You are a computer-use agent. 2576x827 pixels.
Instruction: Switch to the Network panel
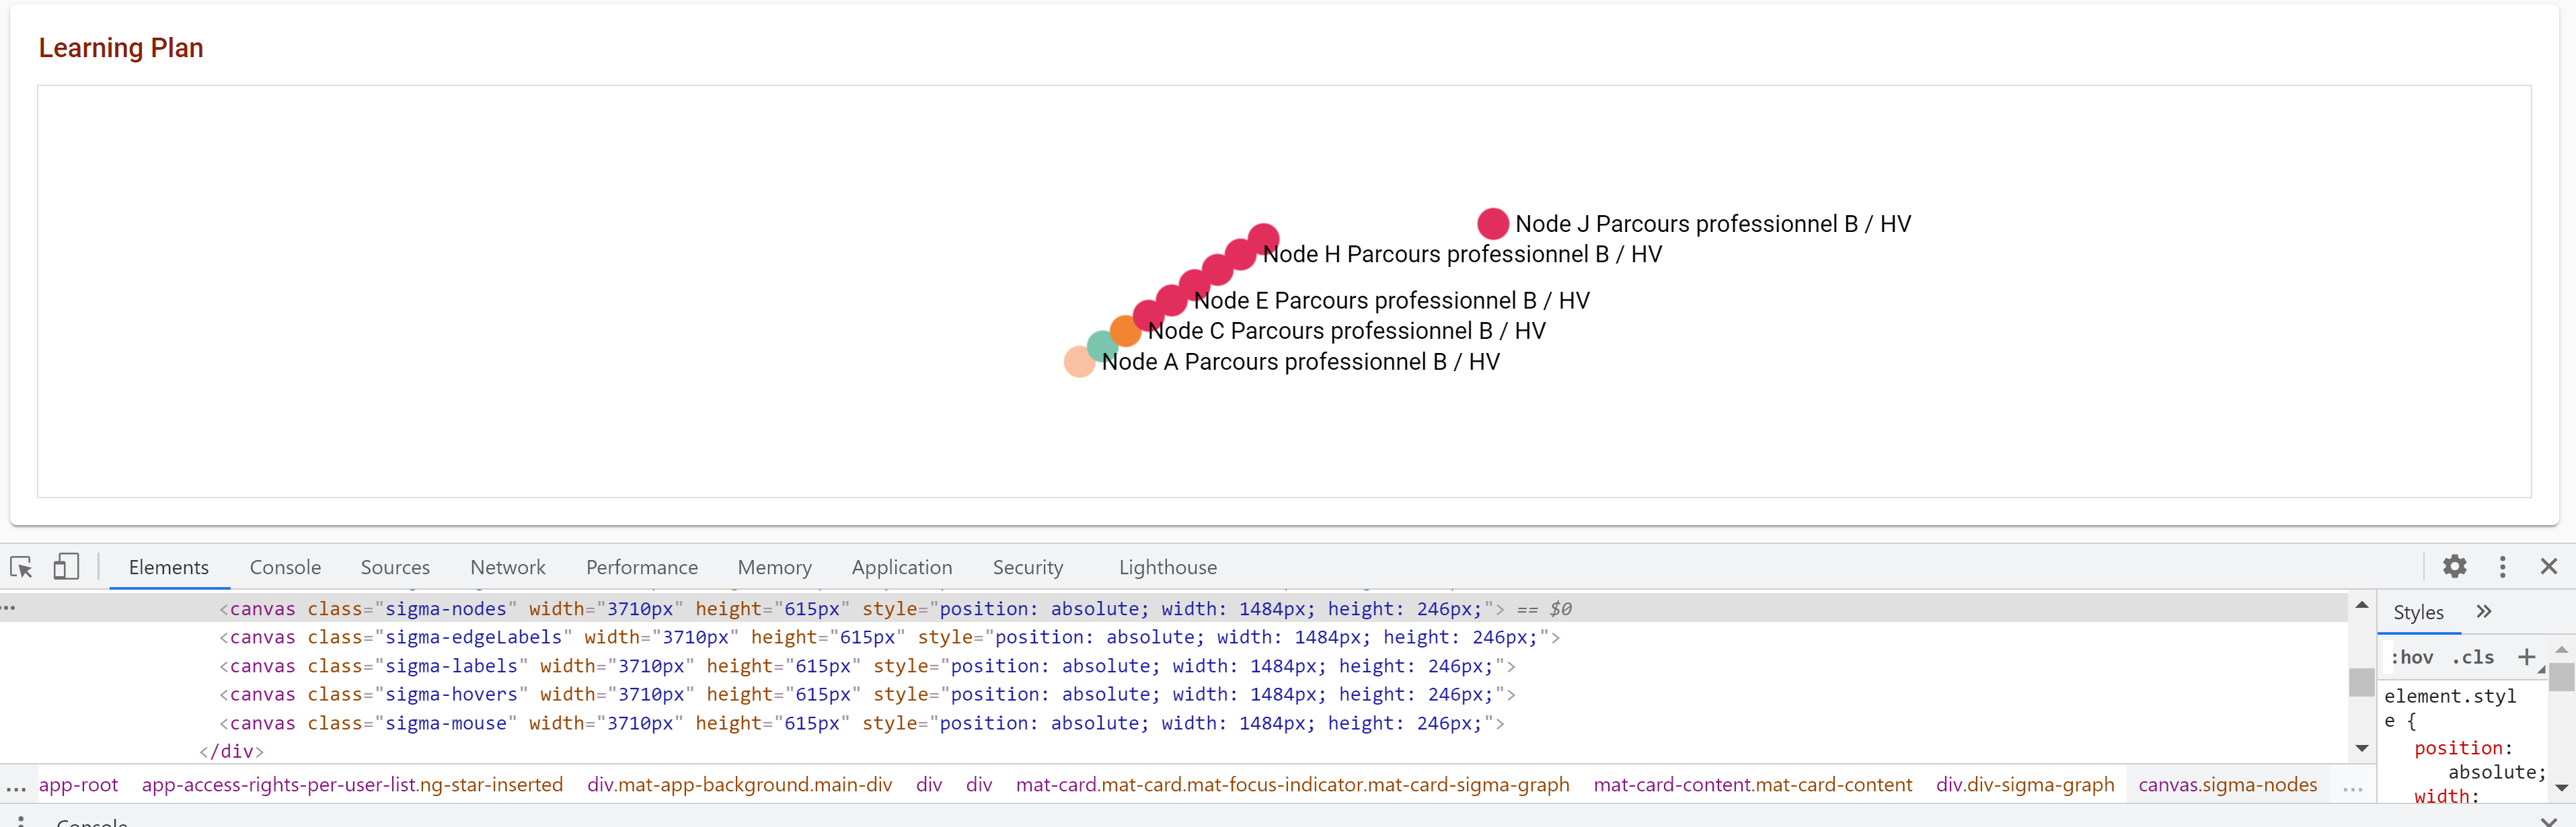click(508, 567)
